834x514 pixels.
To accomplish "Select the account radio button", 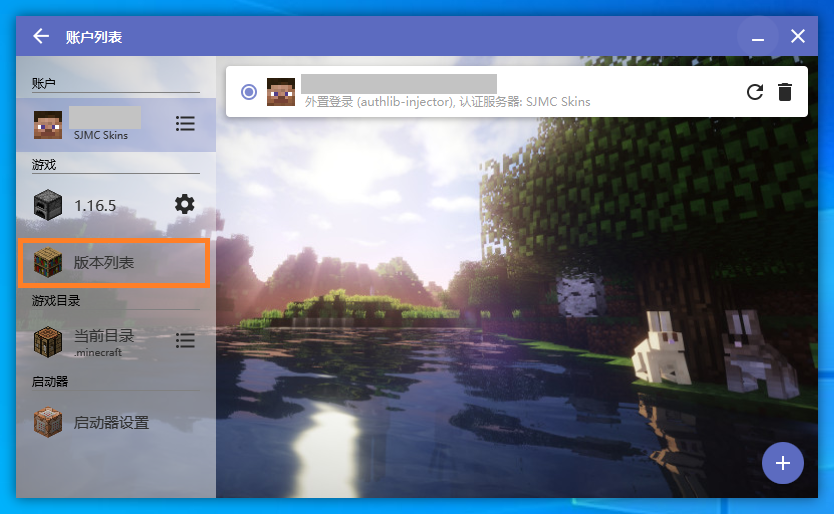I will [248, 92].
